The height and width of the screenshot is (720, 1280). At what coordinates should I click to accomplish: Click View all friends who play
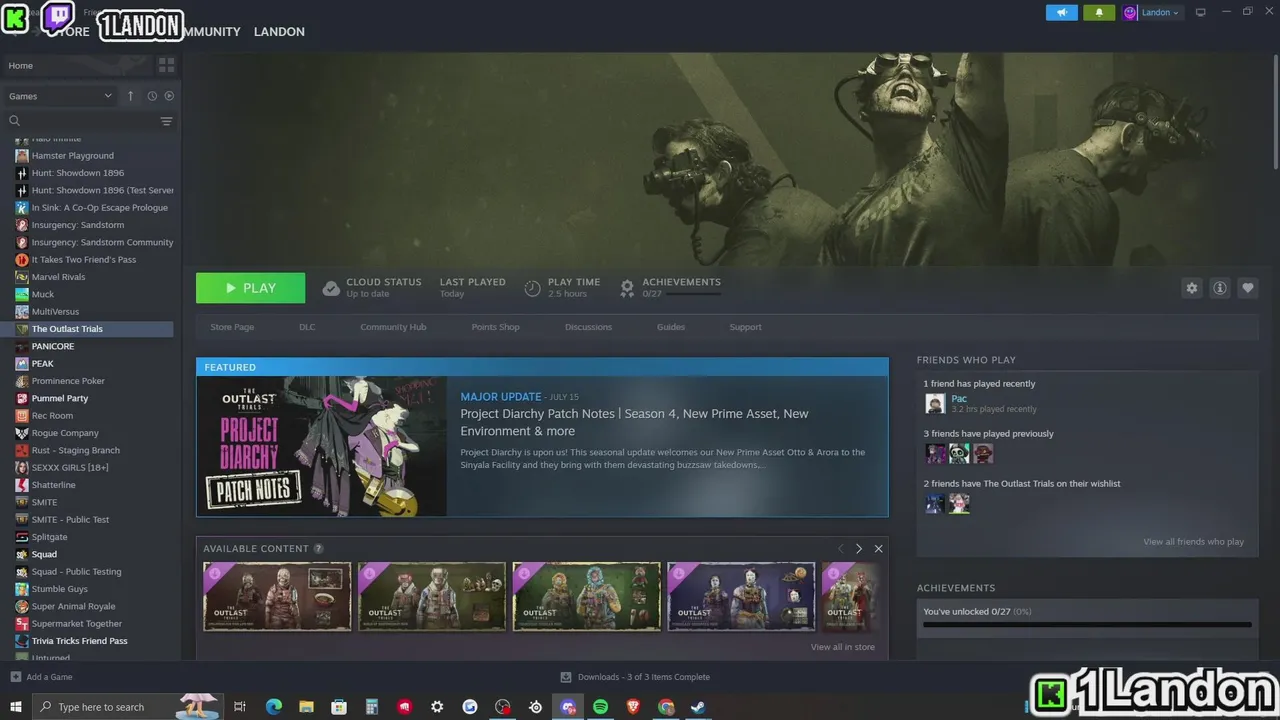tap(1193, 542)
